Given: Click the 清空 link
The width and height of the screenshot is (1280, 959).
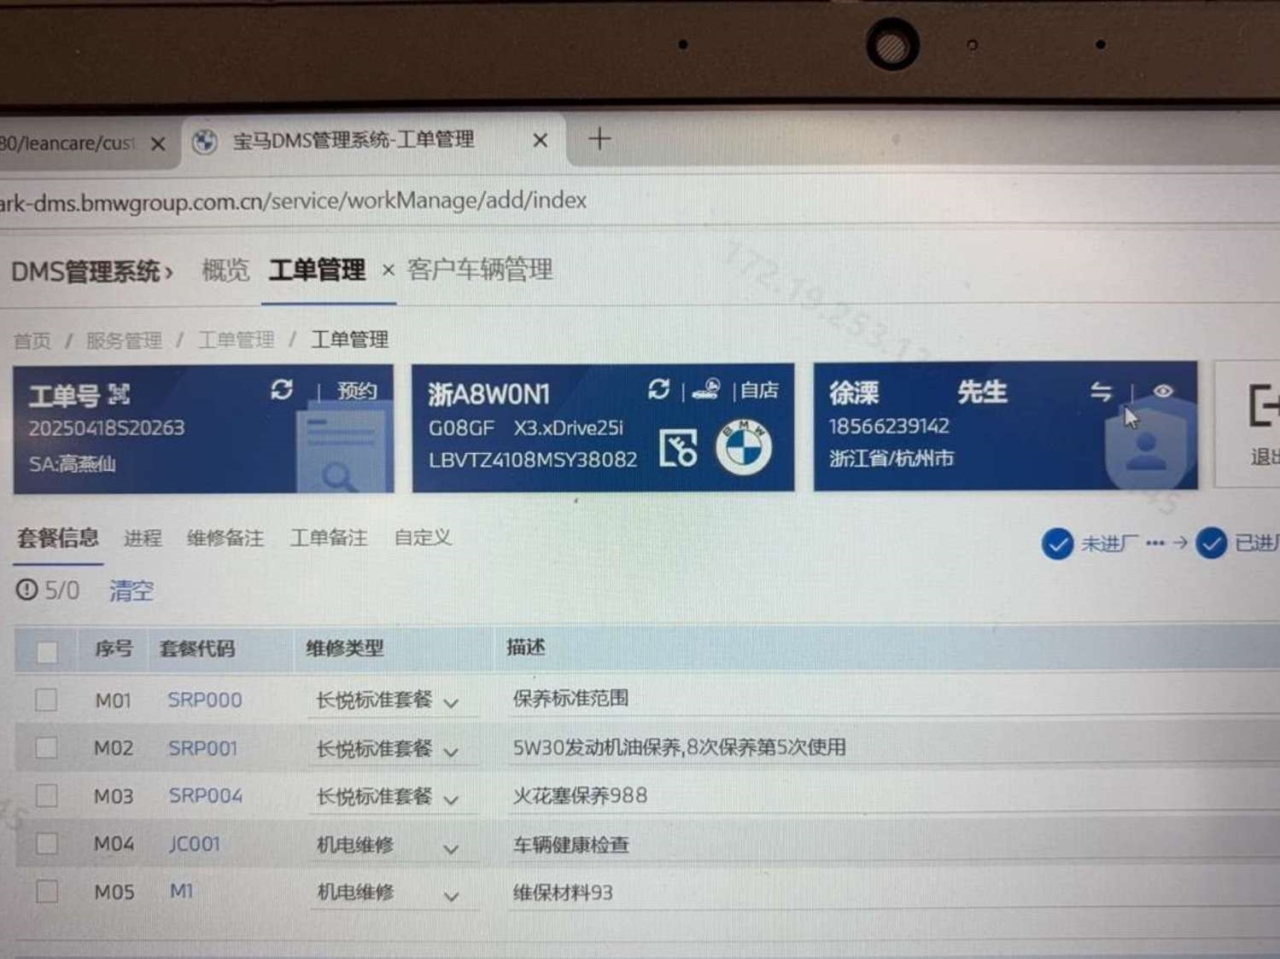Looking at the screenshot, I should point(131,591).
